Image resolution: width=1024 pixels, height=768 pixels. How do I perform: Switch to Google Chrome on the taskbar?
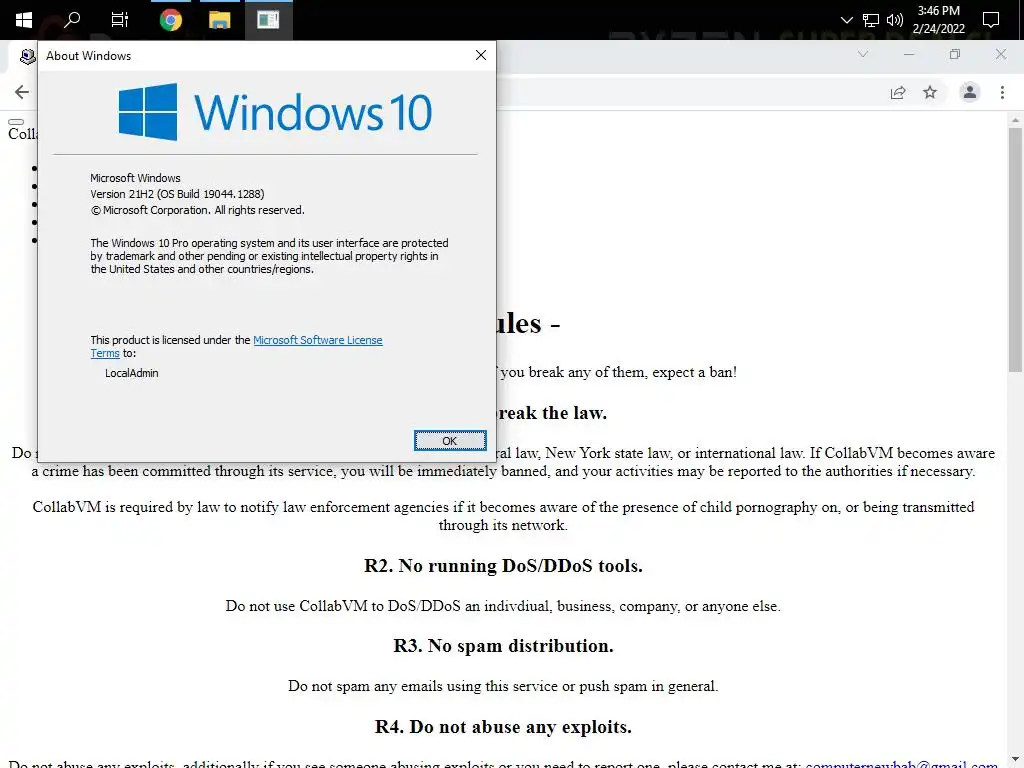click(170, 20)
